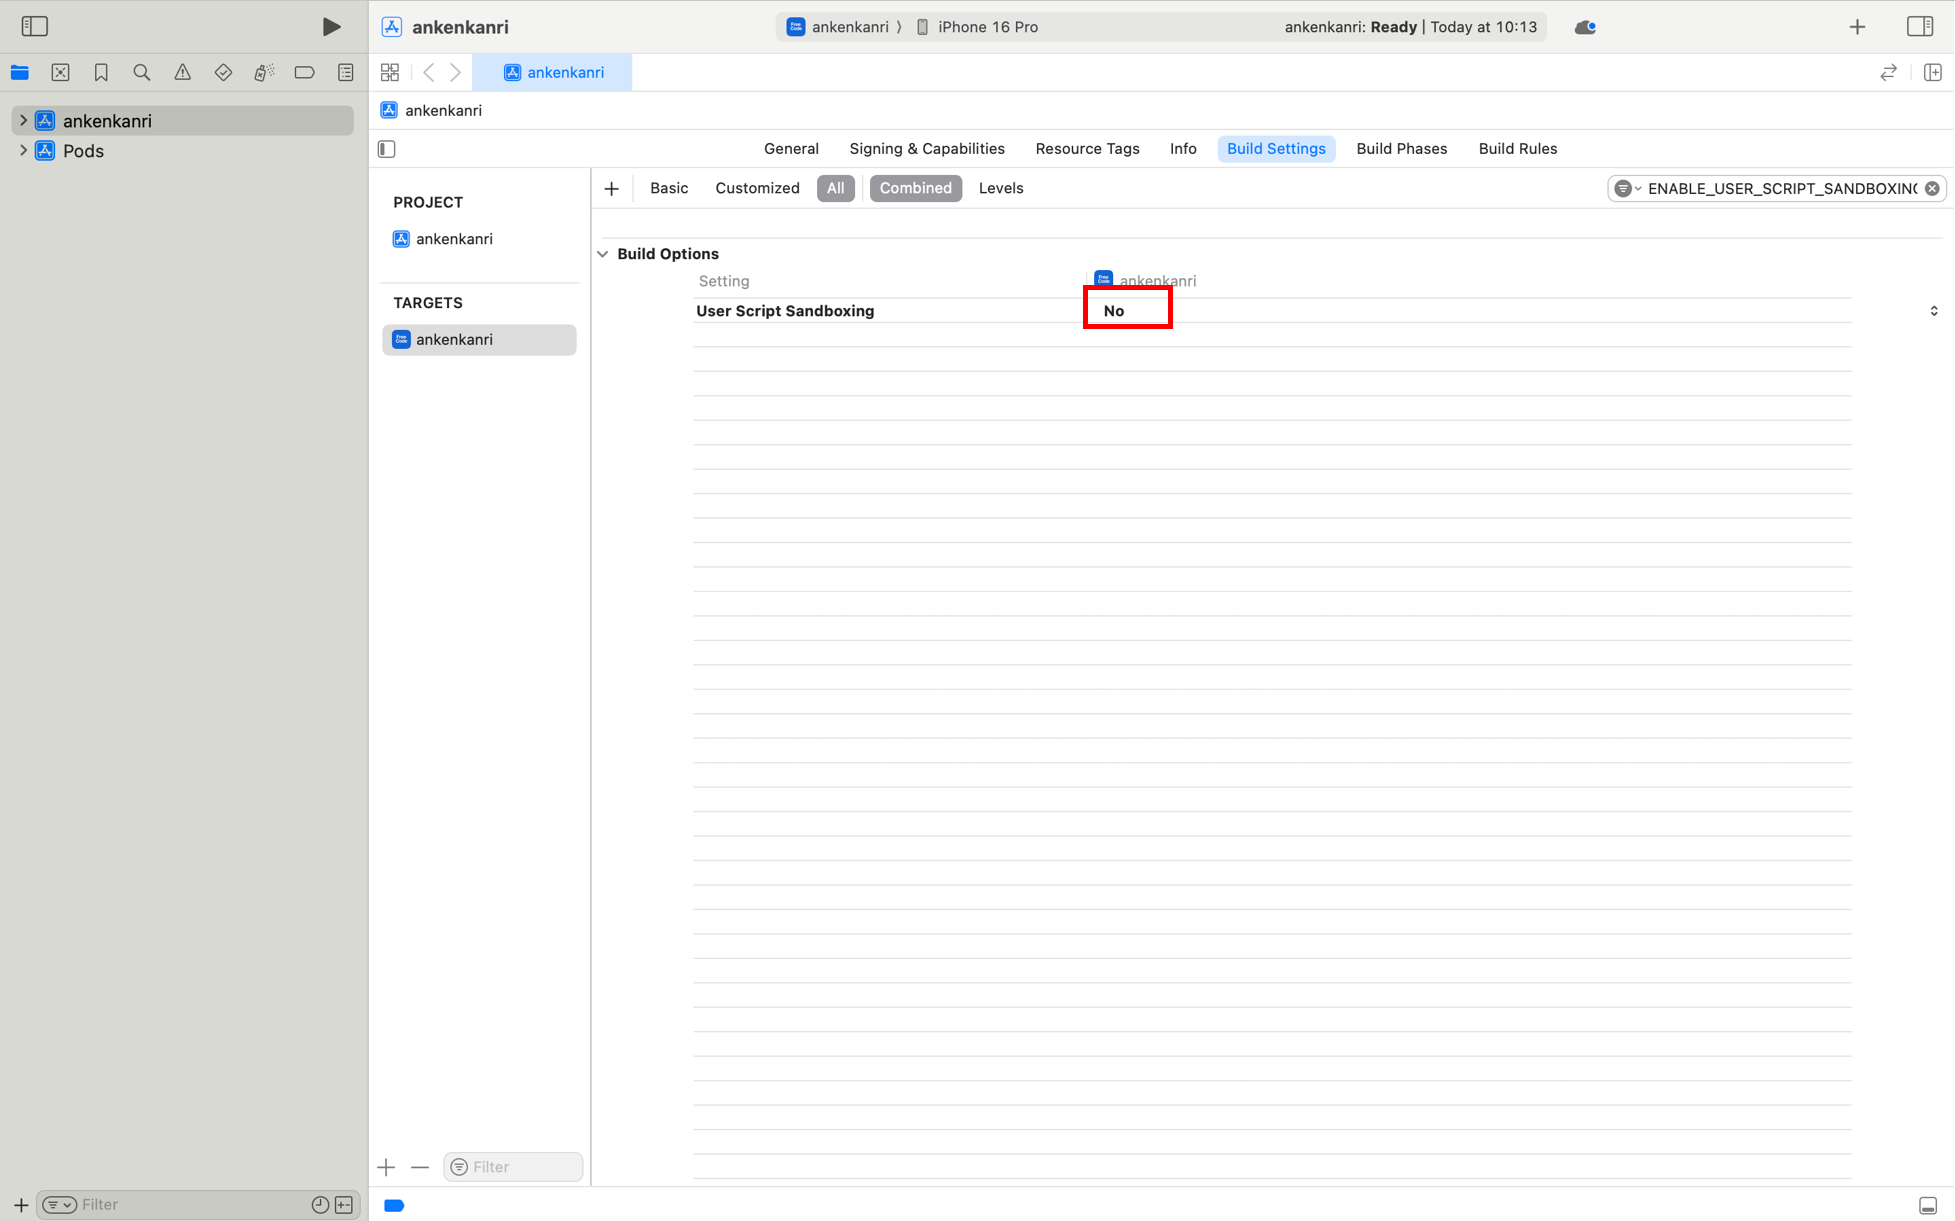The width and height of the screenshot is (1955, 1221).
Task: Open the Report navigator
Action: point(345,72)
